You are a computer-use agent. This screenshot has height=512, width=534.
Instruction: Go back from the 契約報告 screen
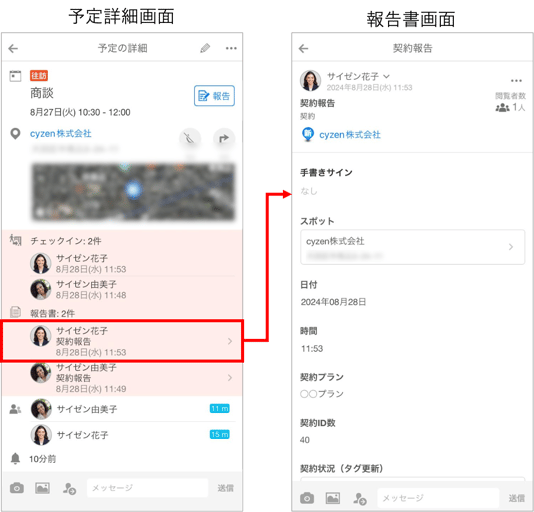[x=303, y=48]
